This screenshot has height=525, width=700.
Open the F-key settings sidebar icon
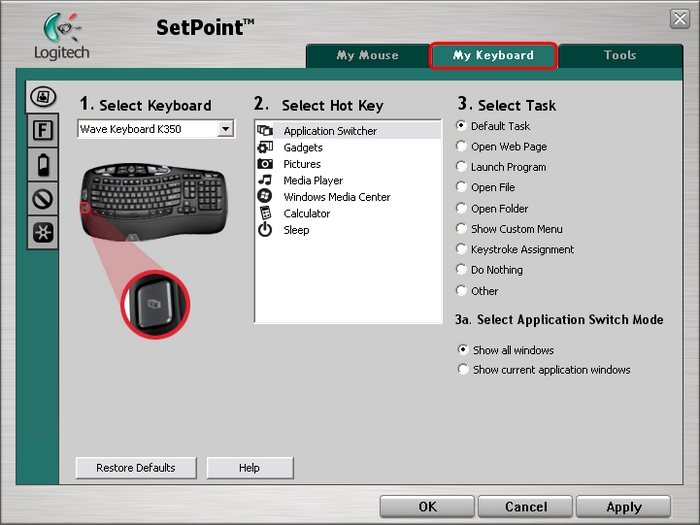coord(42,130)
